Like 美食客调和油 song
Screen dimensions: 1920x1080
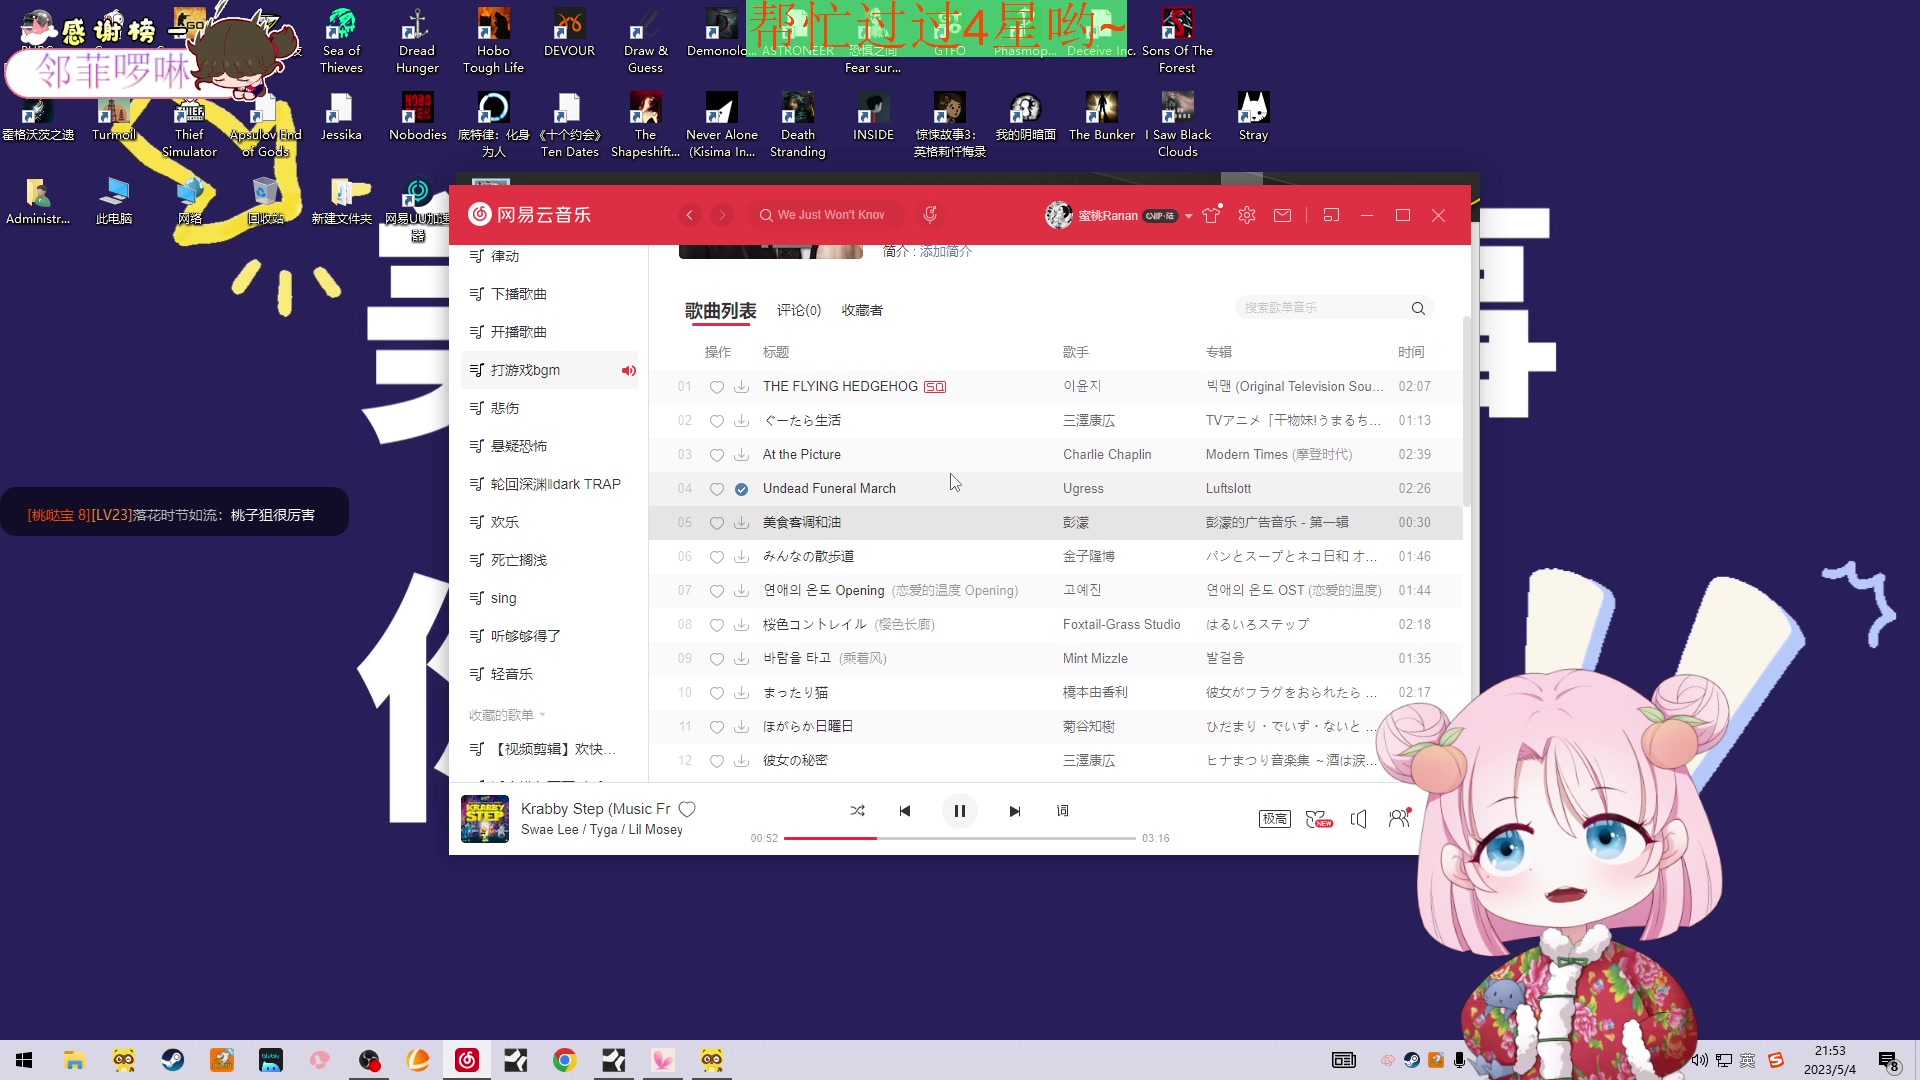[716, 523]
